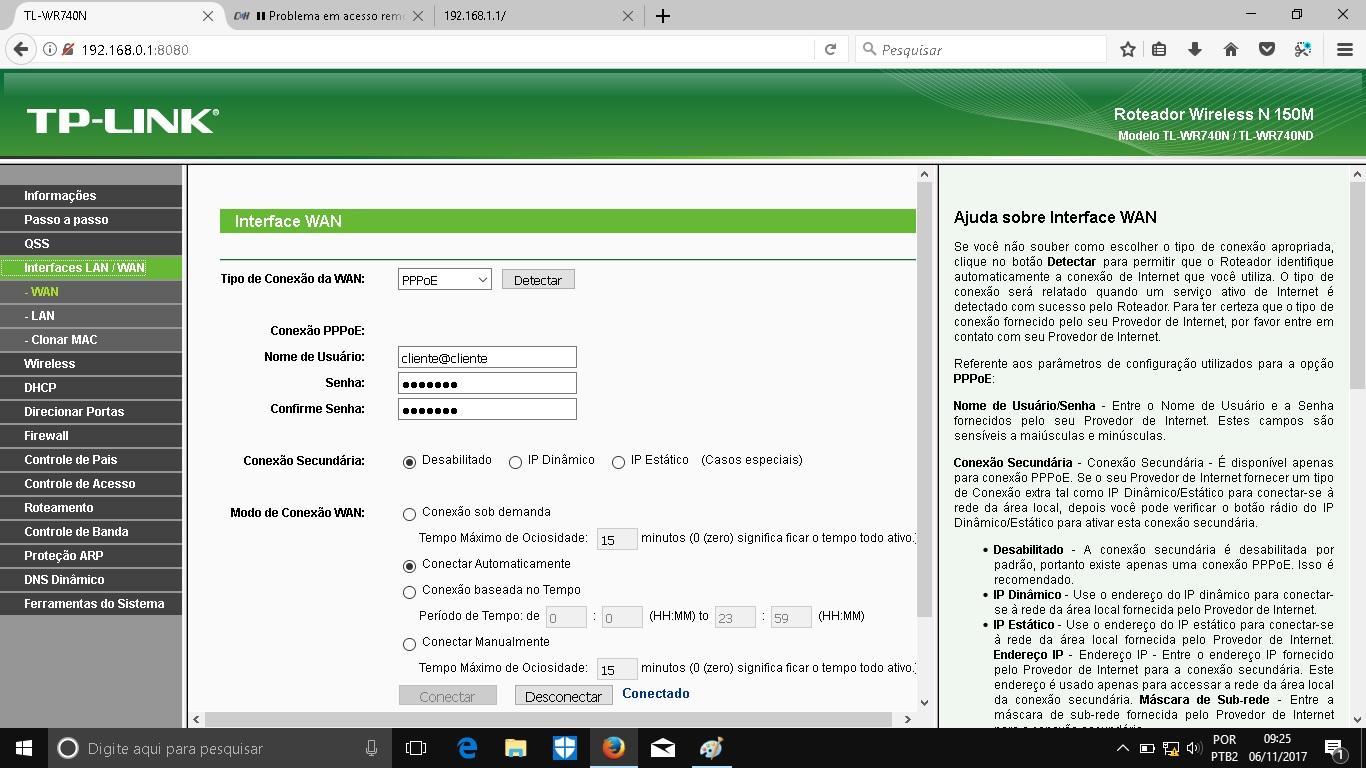Close the TL-WR740N tab
Image resolution: width=1366 pixels, height=768 pixels.
pyautogui.click(x=208, y=16)
